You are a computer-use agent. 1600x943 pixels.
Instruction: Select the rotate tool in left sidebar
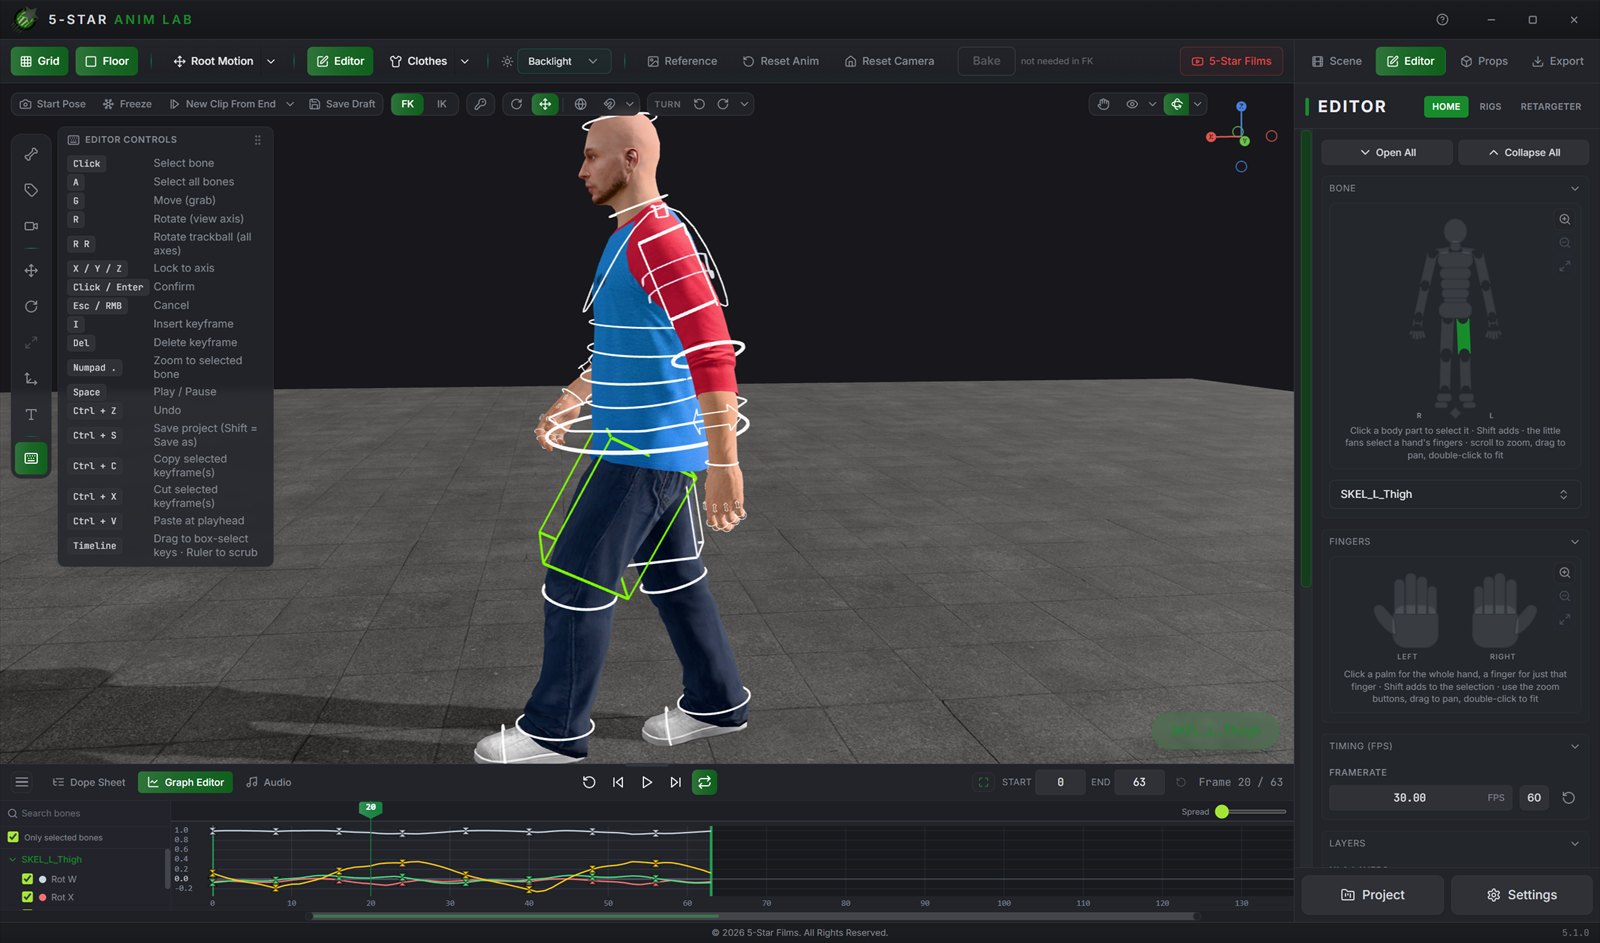pos(31,307)
